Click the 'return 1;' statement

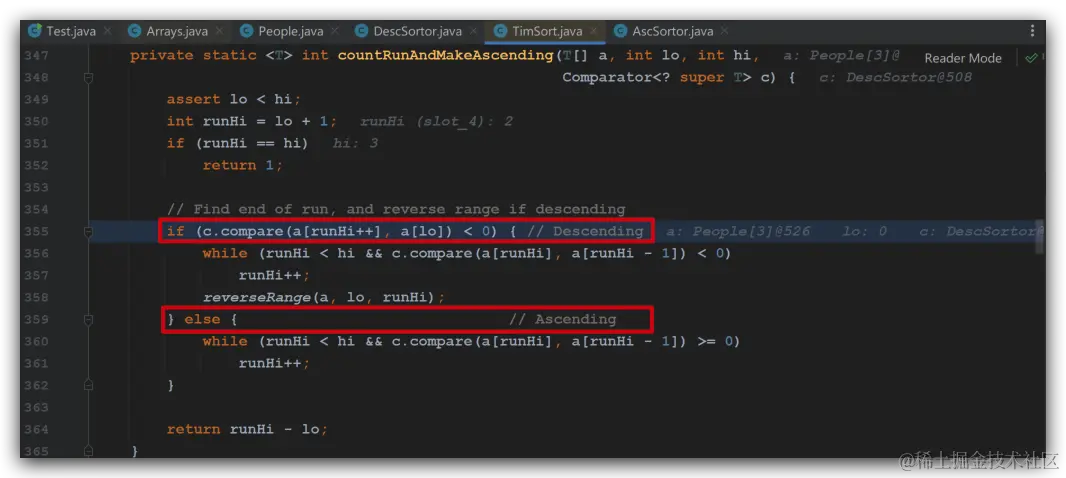click(x=243, y=165)
